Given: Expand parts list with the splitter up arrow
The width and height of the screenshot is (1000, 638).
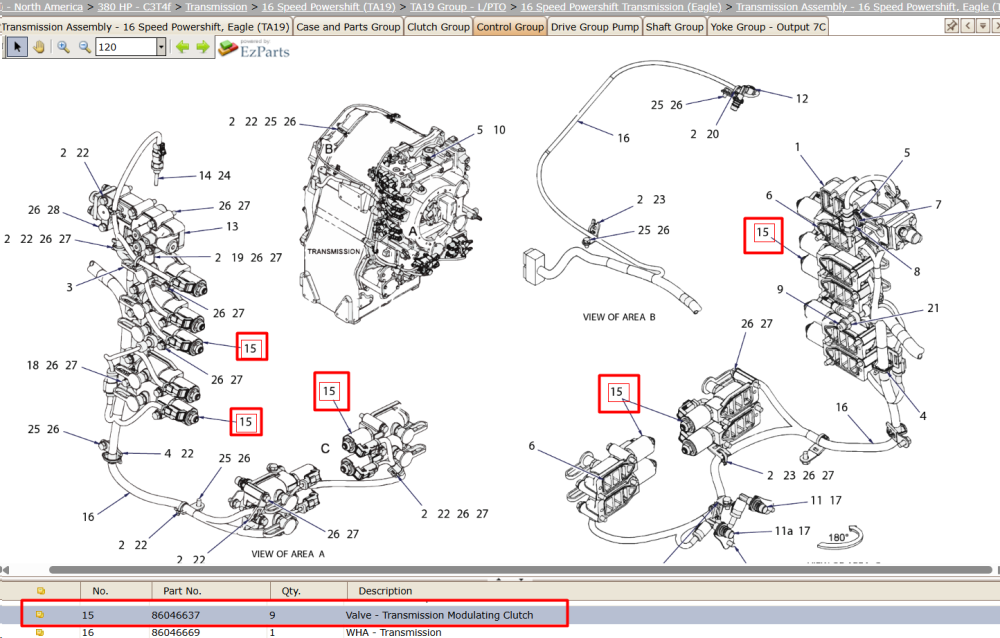Looking at the screenshot, I should pos(498,580).
